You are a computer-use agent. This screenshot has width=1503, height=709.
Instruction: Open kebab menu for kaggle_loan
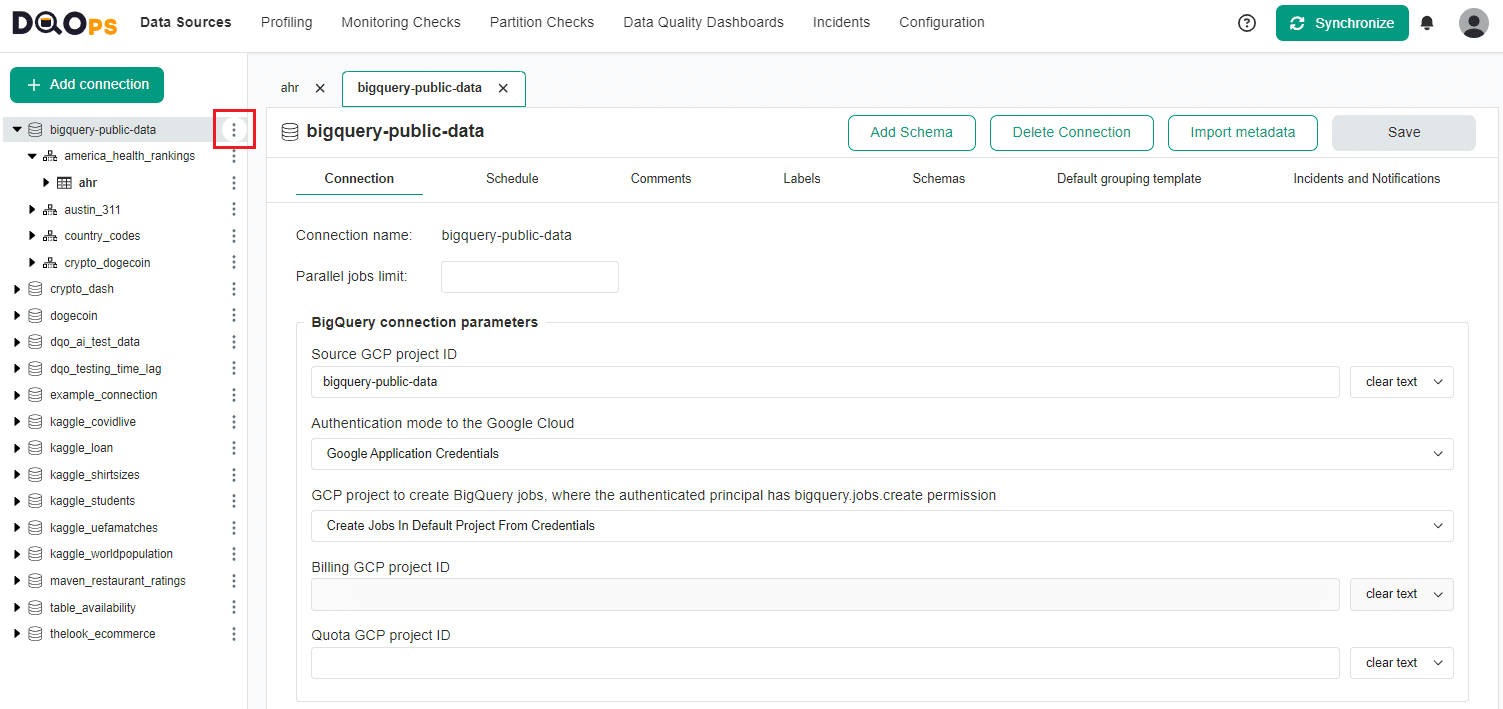tap(234, 448)
